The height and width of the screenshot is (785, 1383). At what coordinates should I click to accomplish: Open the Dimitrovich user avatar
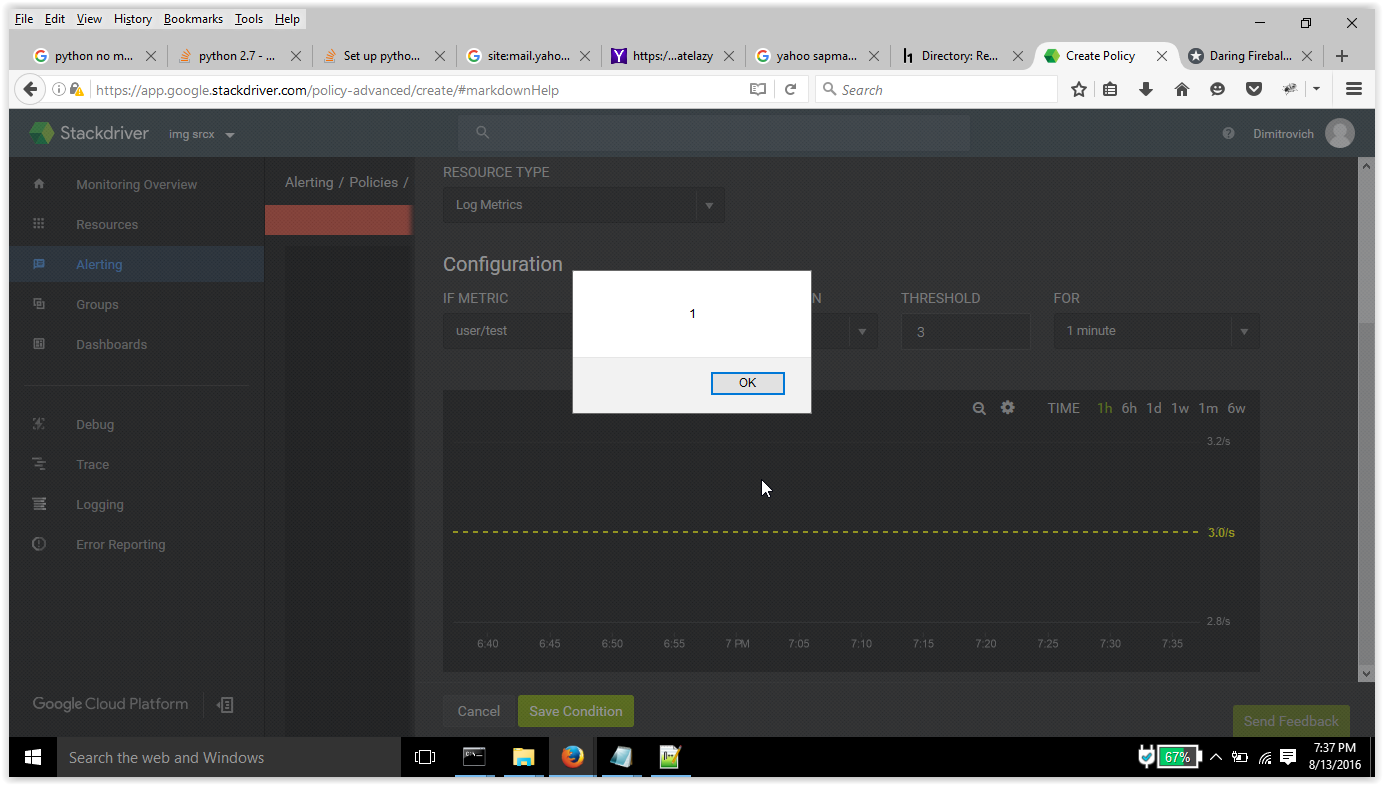1339,133
